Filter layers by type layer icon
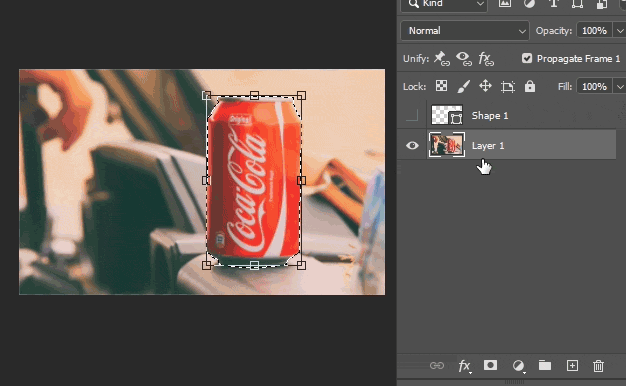 (553, 4)
